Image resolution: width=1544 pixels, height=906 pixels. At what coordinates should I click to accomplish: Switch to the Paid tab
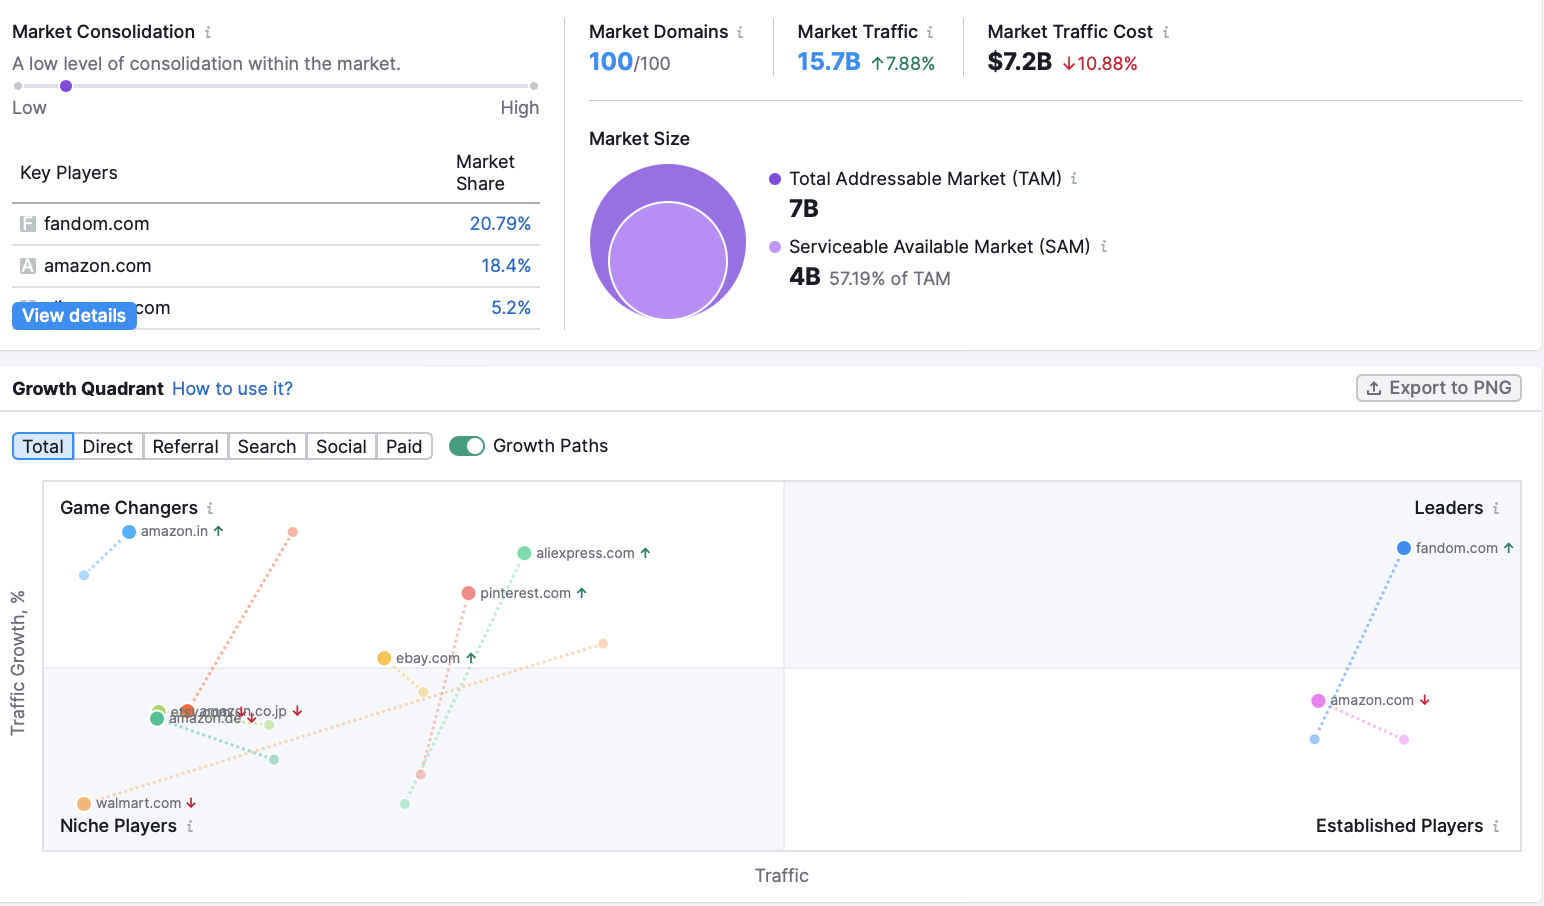click(x=404, y=446)
